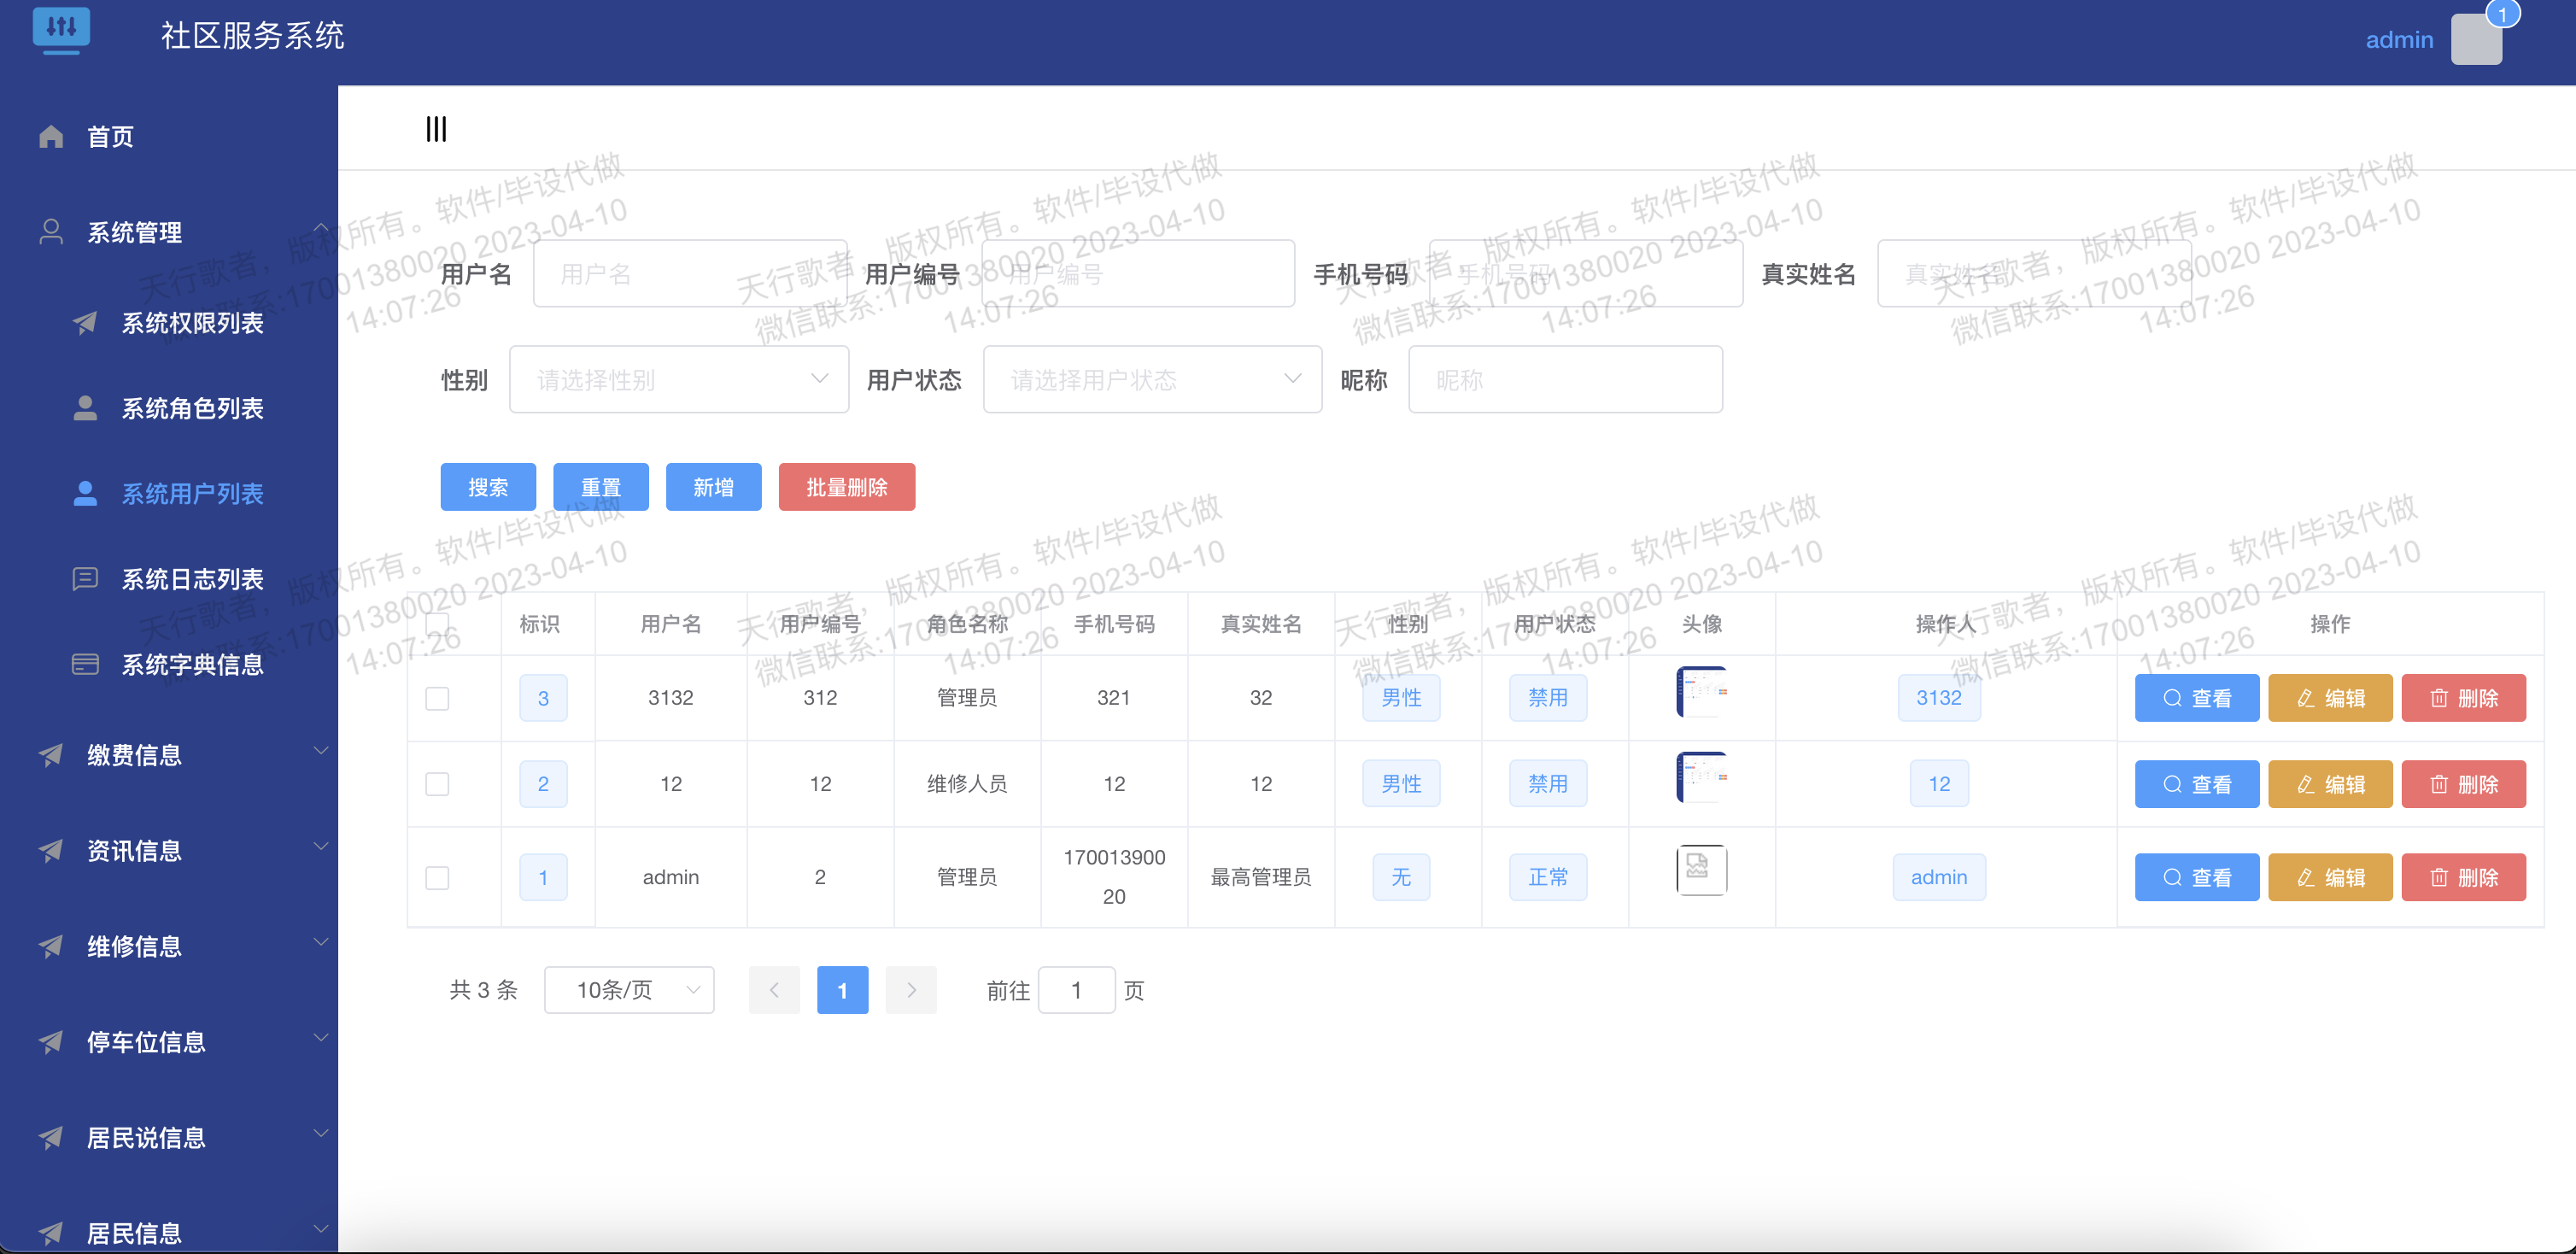
Task: Check the checkbox on the admin row
Action: coord(437,877)
